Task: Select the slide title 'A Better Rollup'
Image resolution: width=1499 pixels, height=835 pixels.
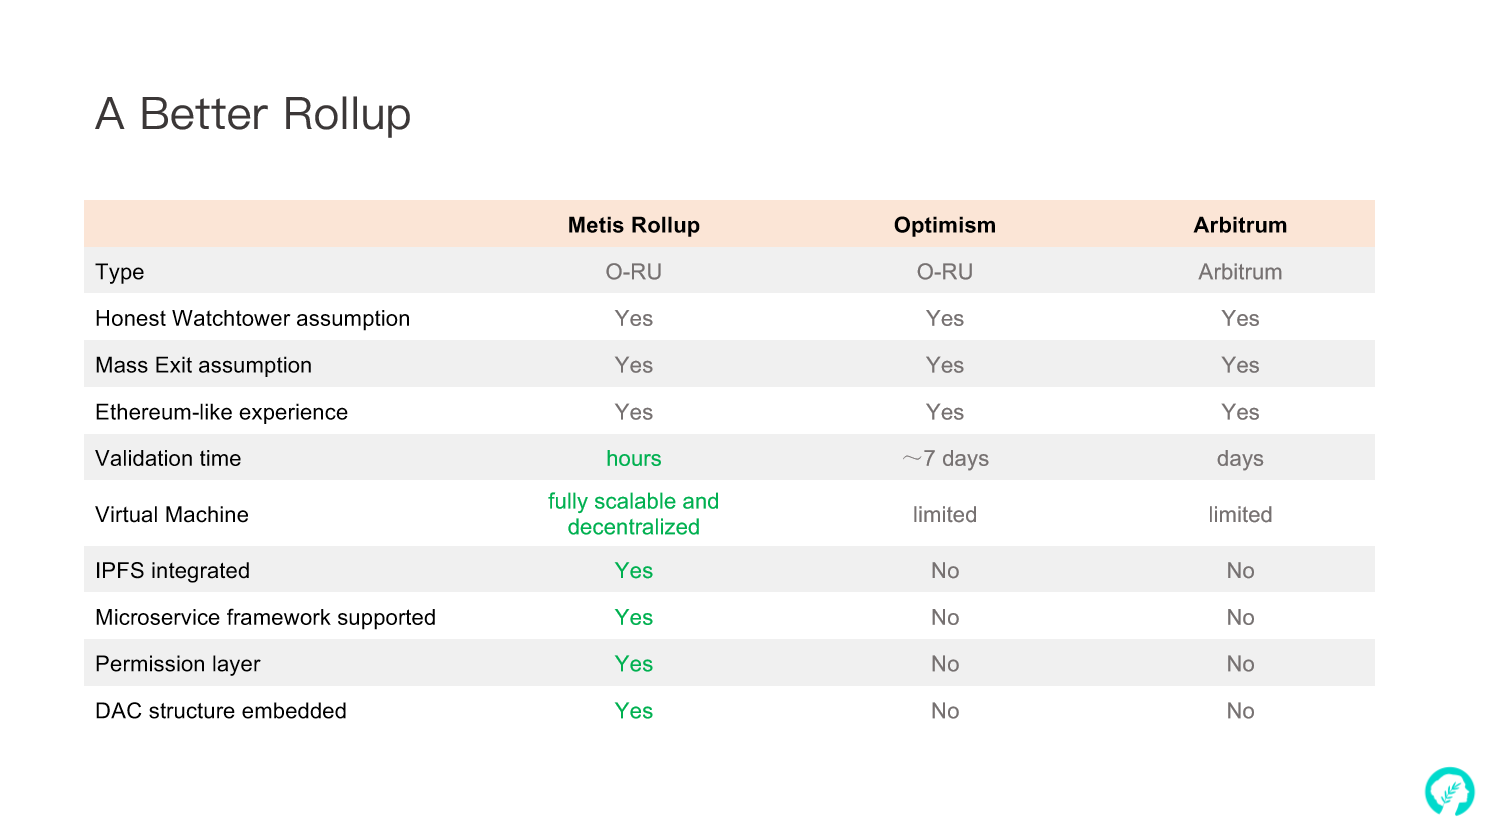Action: 253,114
